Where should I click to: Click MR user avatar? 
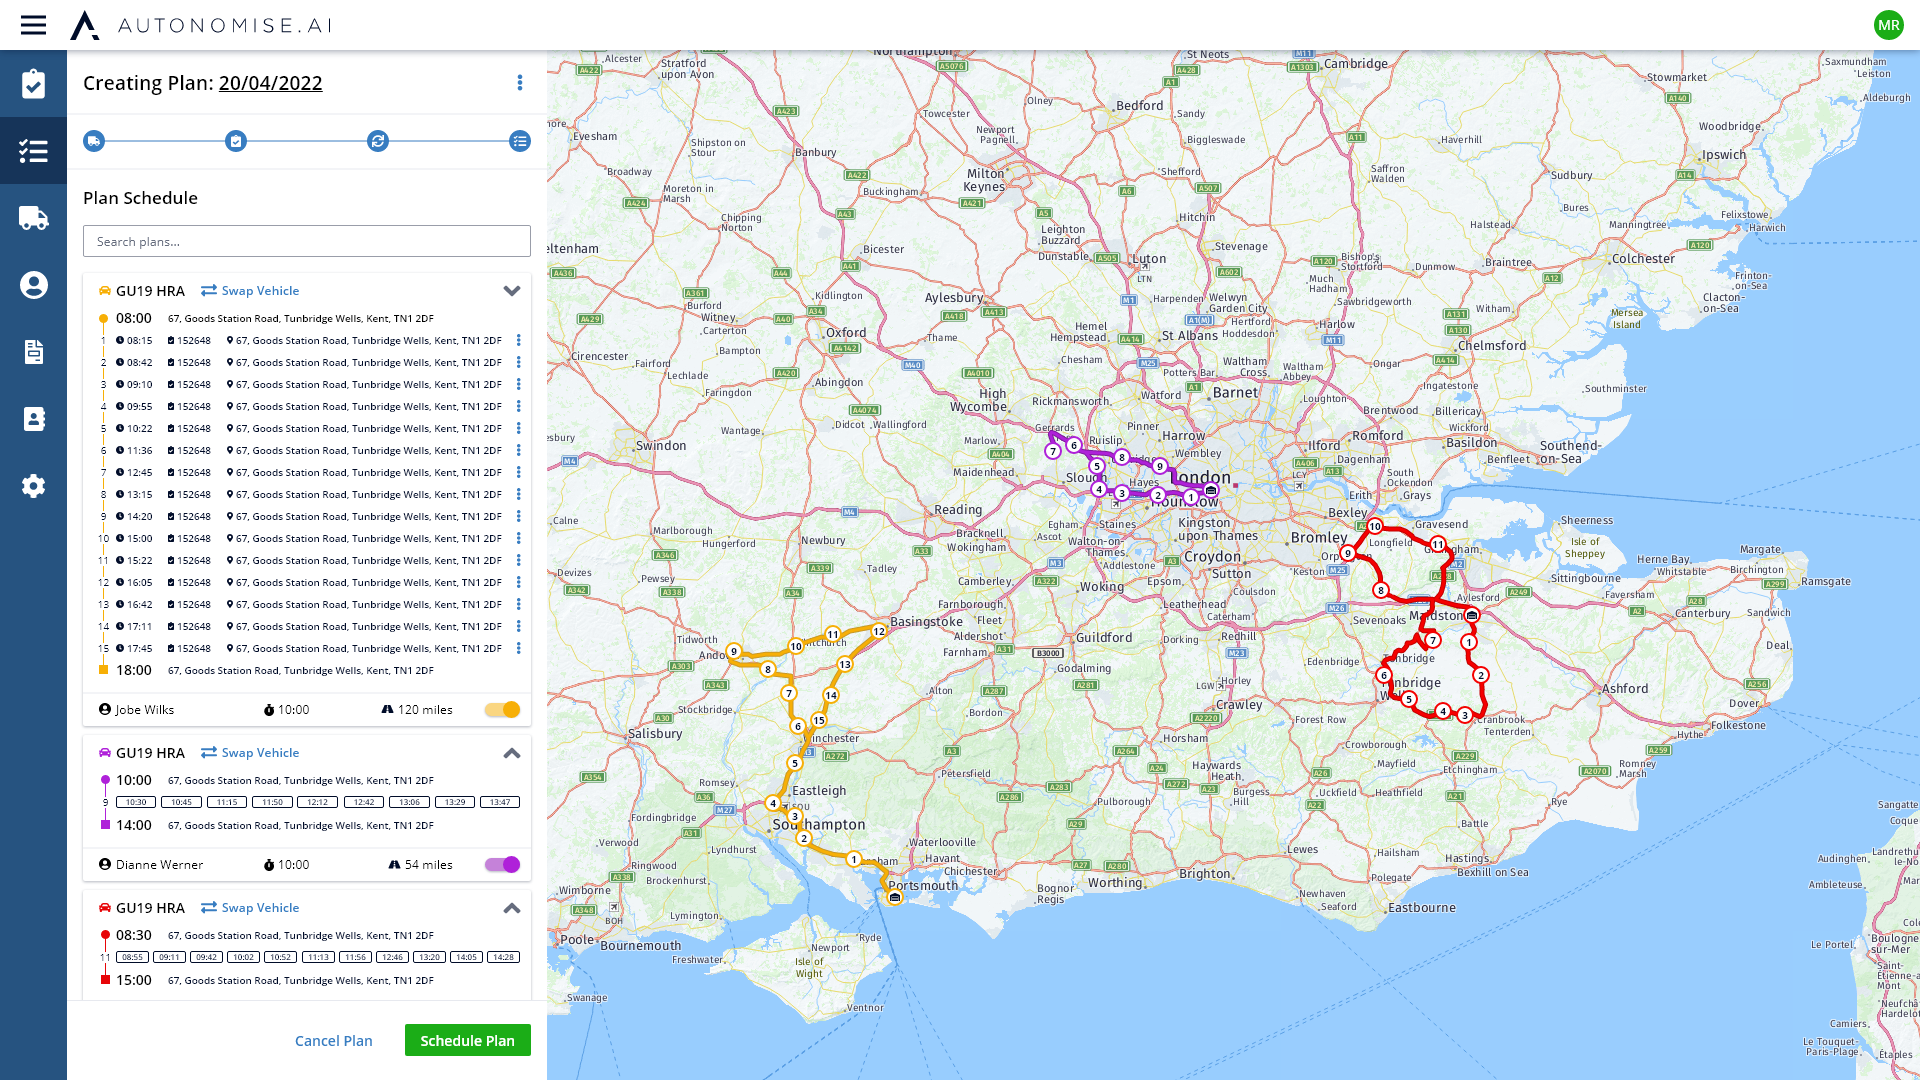[1888, 25]
